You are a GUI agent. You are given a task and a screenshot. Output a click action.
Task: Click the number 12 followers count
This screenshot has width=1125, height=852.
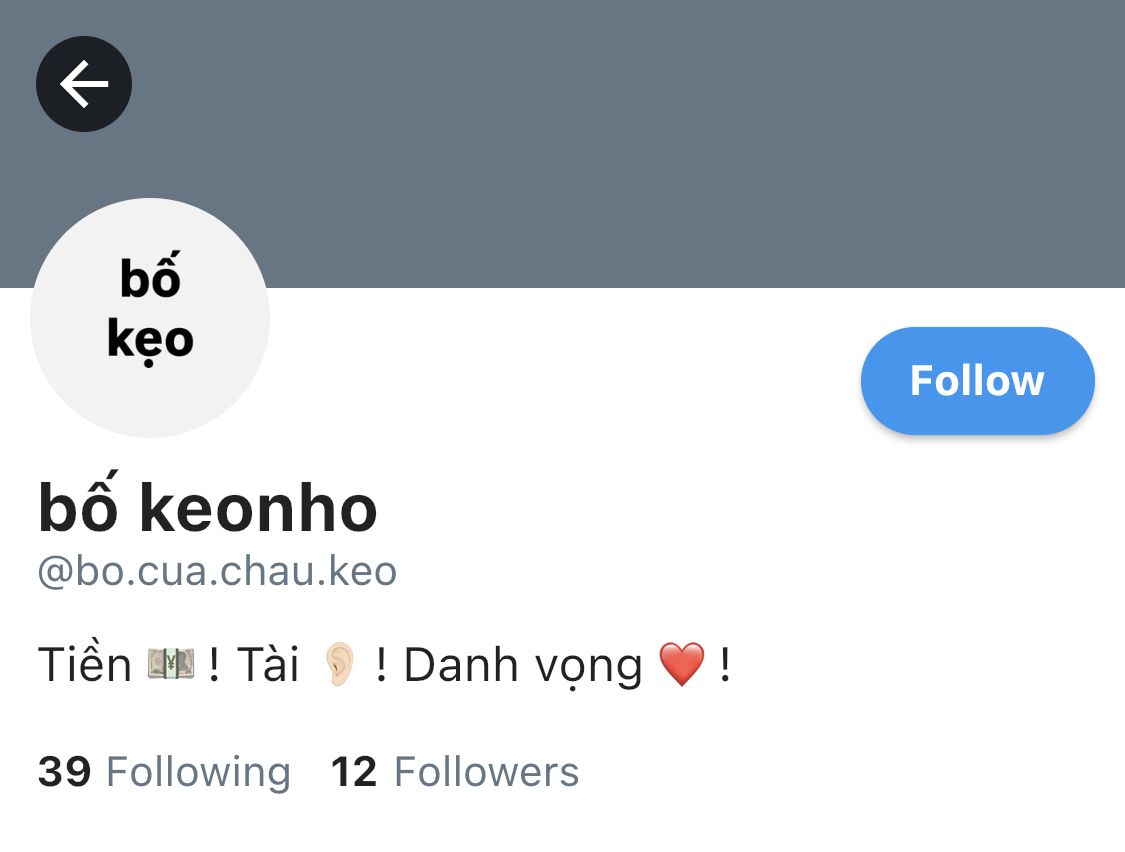click(x=354, y=772)
